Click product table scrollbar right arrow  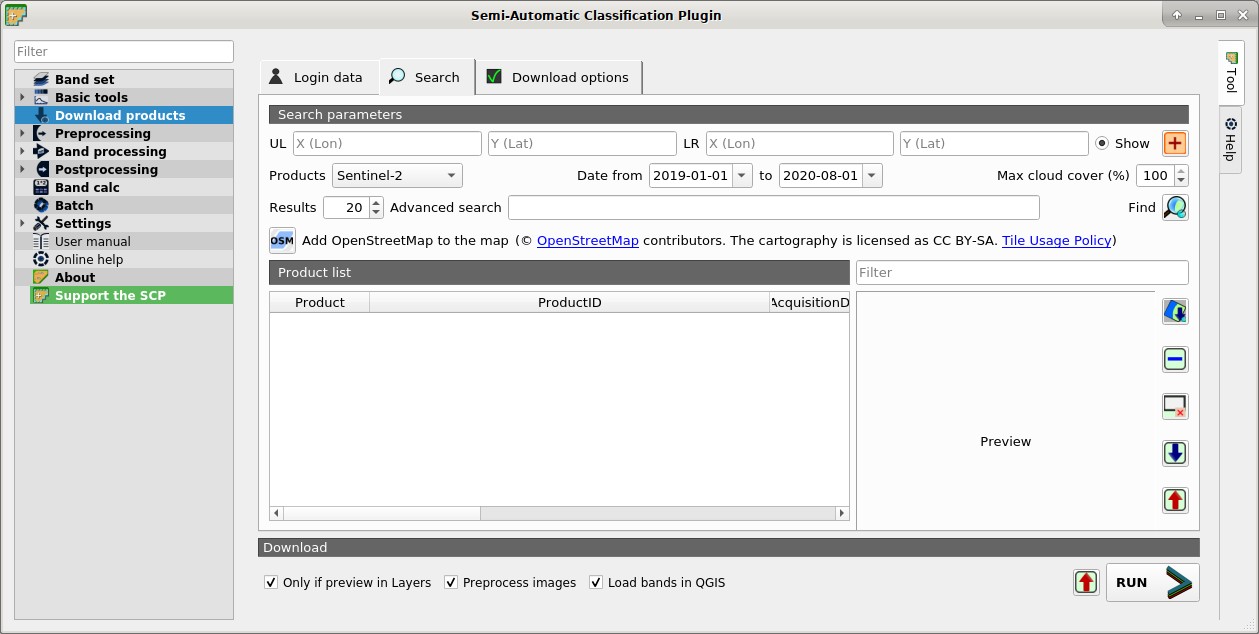pos(842,513)
